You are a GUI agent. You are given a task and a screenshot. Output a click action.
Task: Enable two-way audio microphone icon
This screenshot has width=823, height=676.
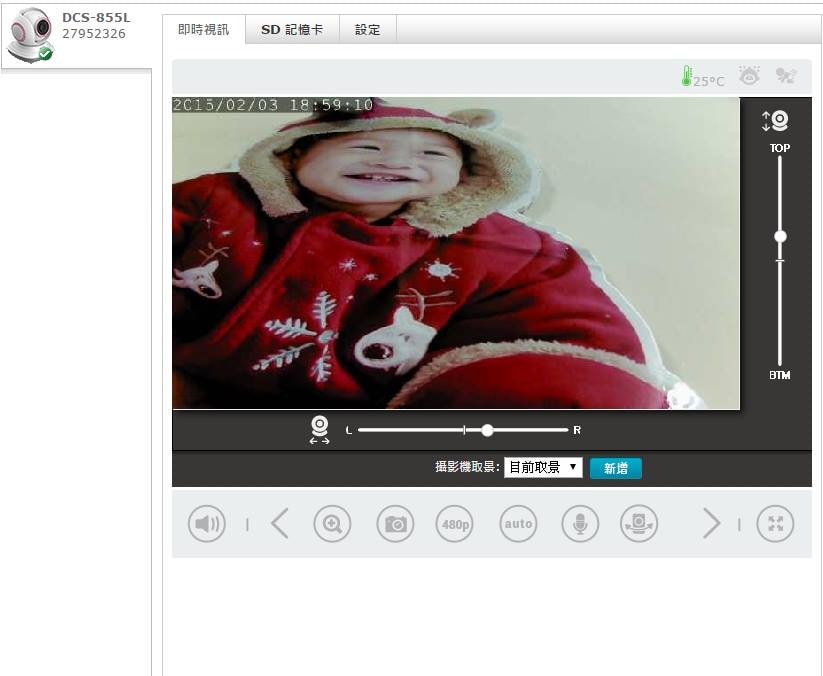(x=579, y=524)
